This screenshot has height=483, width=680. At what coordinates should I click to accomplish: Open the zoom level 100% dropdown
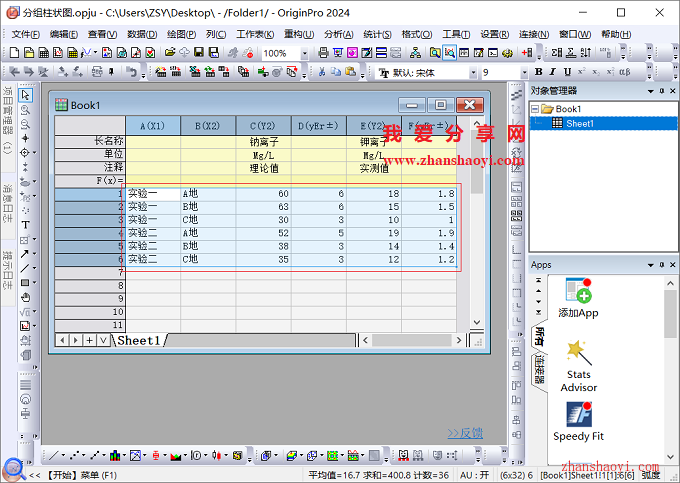coord(304,53)
